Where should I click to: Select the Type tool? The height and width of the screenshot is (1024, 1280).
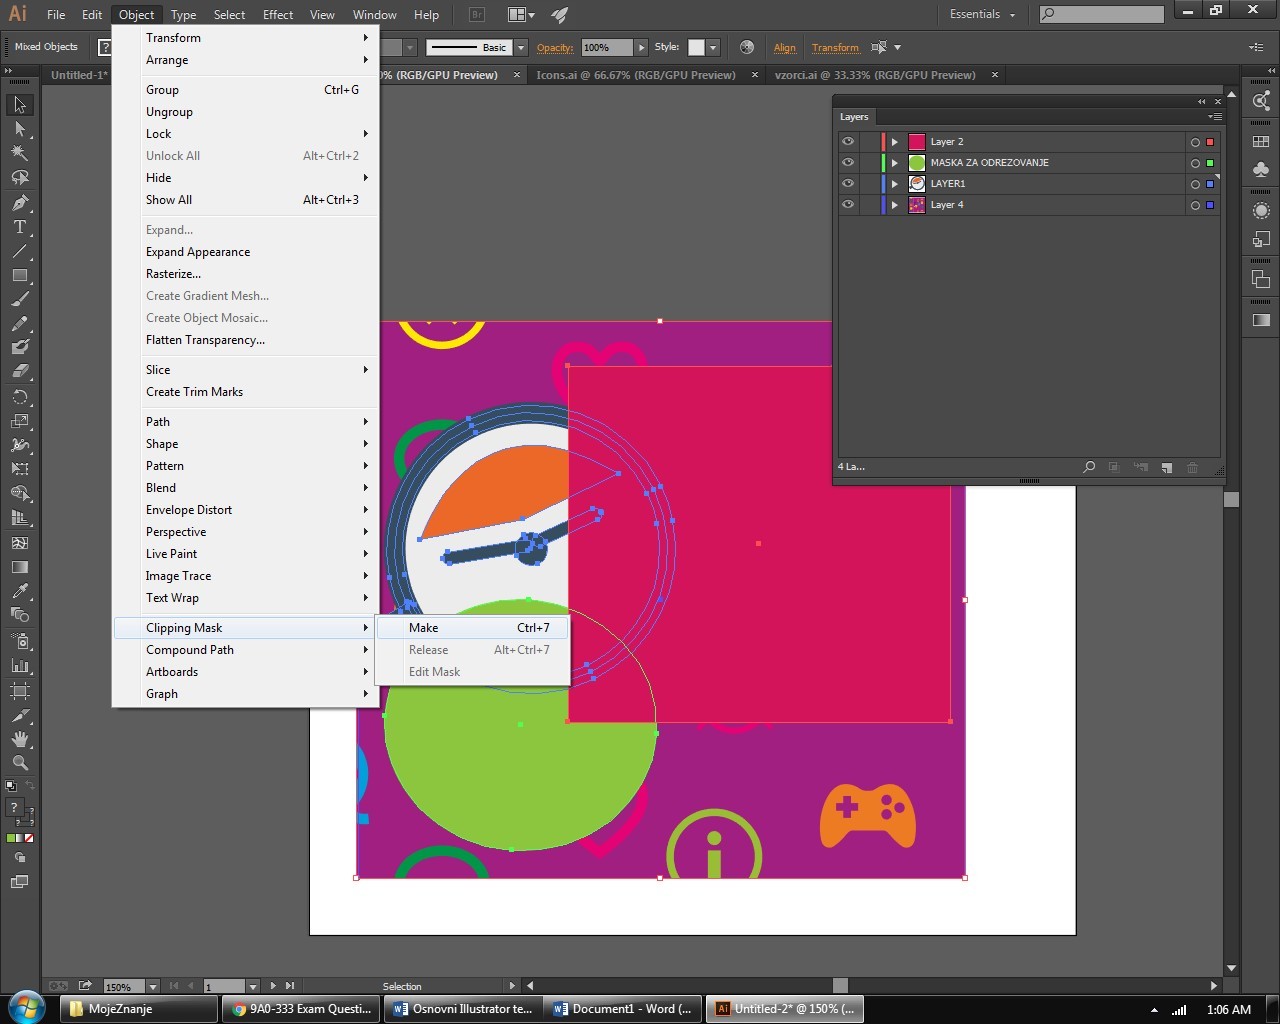click(x=19, y=227)
